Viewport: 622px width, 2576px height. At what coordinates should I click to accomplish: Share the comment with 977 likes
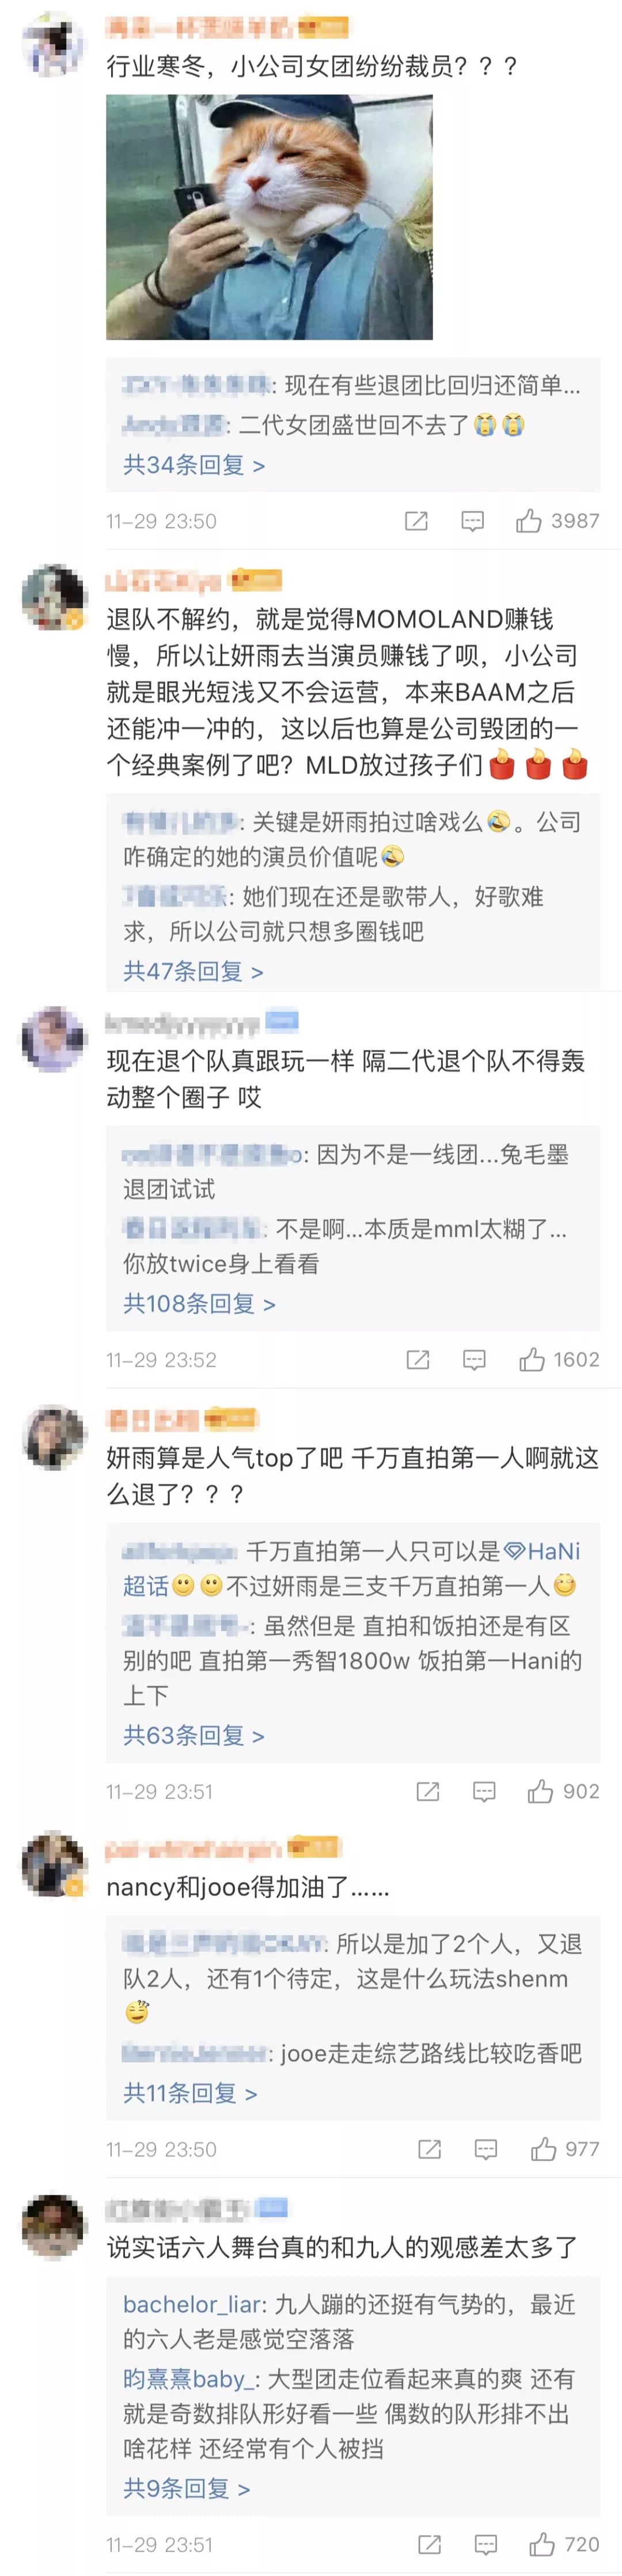click(430, 2150)
